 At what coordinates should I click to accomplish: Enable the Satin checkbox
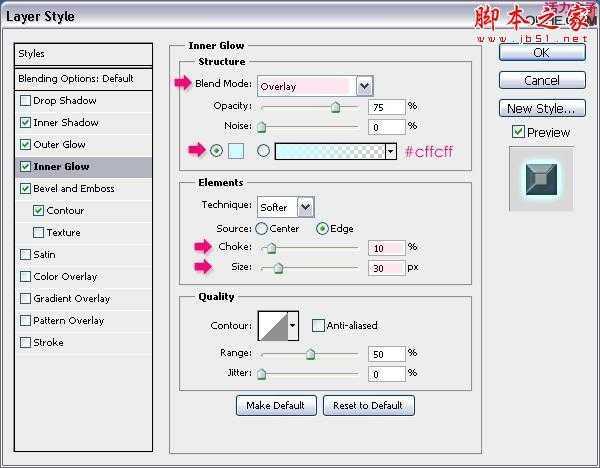25,254
